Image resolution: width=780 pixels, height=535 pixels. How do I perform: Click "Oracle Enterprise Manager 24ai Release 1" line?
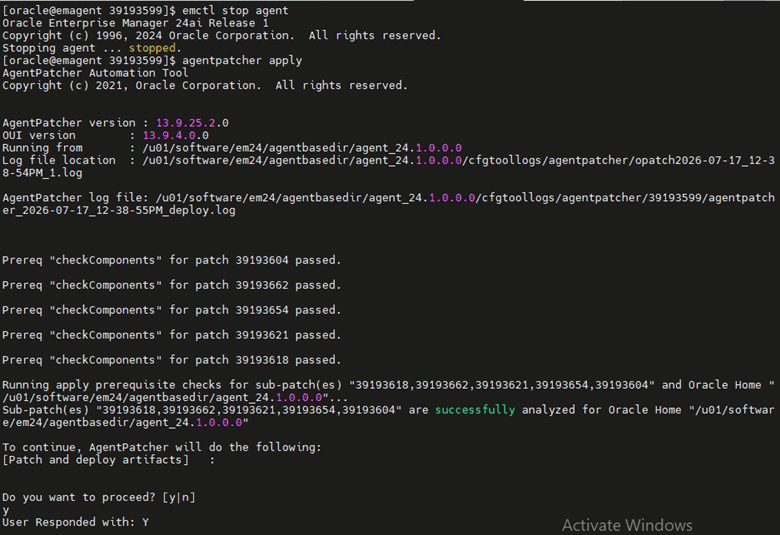point(135,23)
